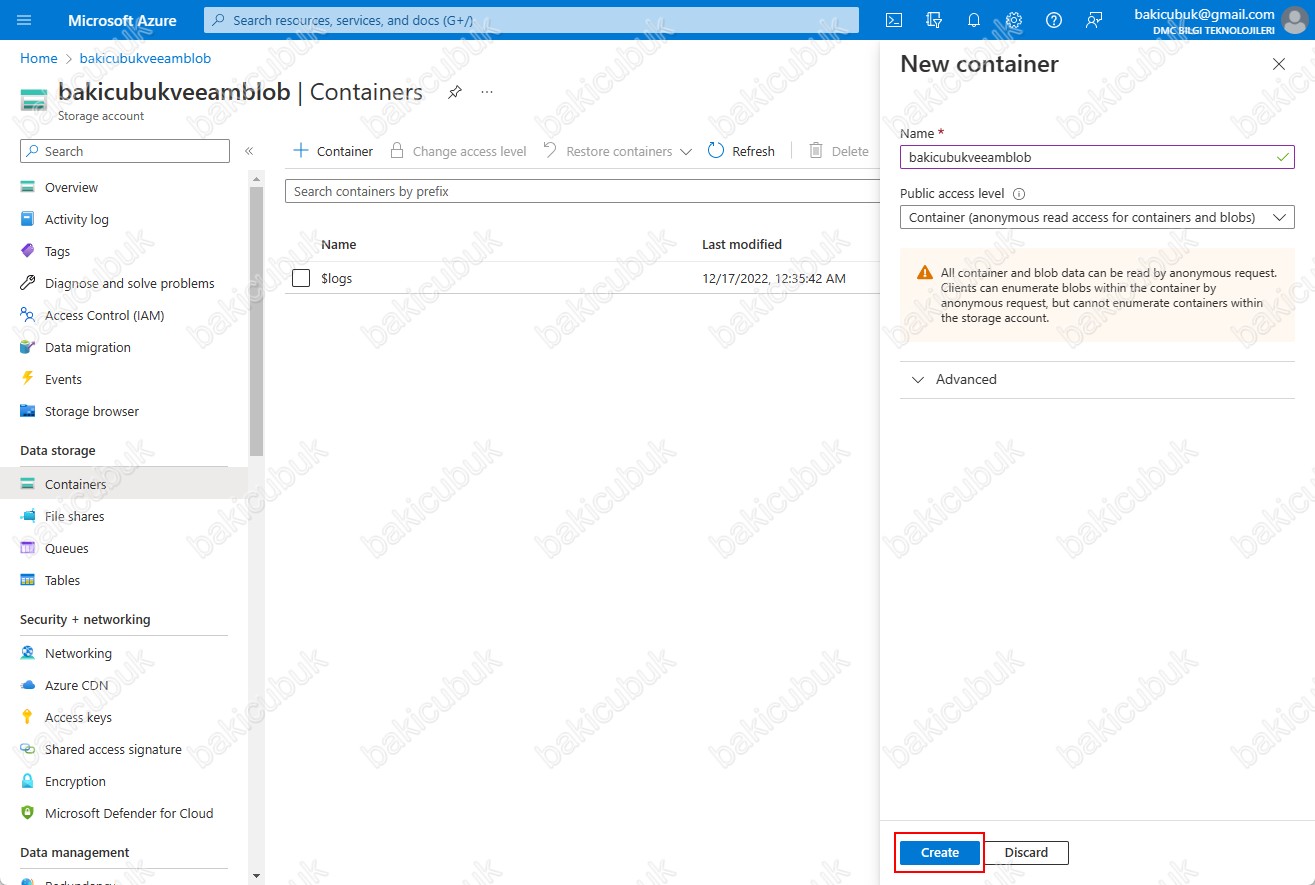Click the Create button
This screenshot has height=885, width=1315.
[939, 852]
